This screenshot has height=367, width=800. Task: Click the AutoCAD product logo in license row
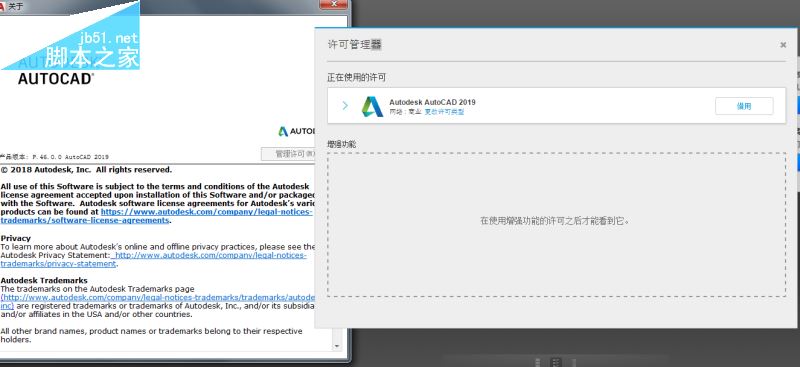pyautogui.click(x=372, y=106)
